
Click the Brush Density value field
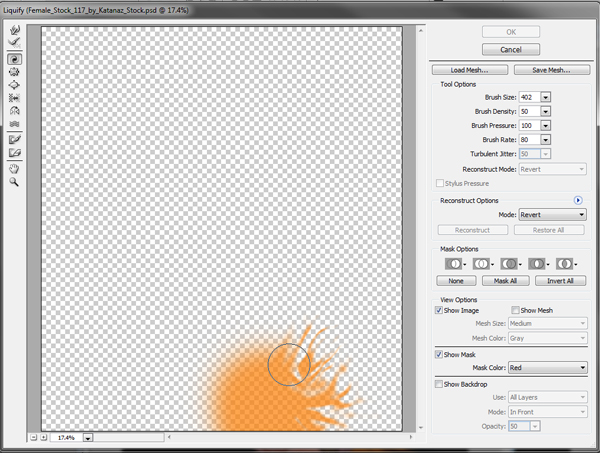coord(530,111)
